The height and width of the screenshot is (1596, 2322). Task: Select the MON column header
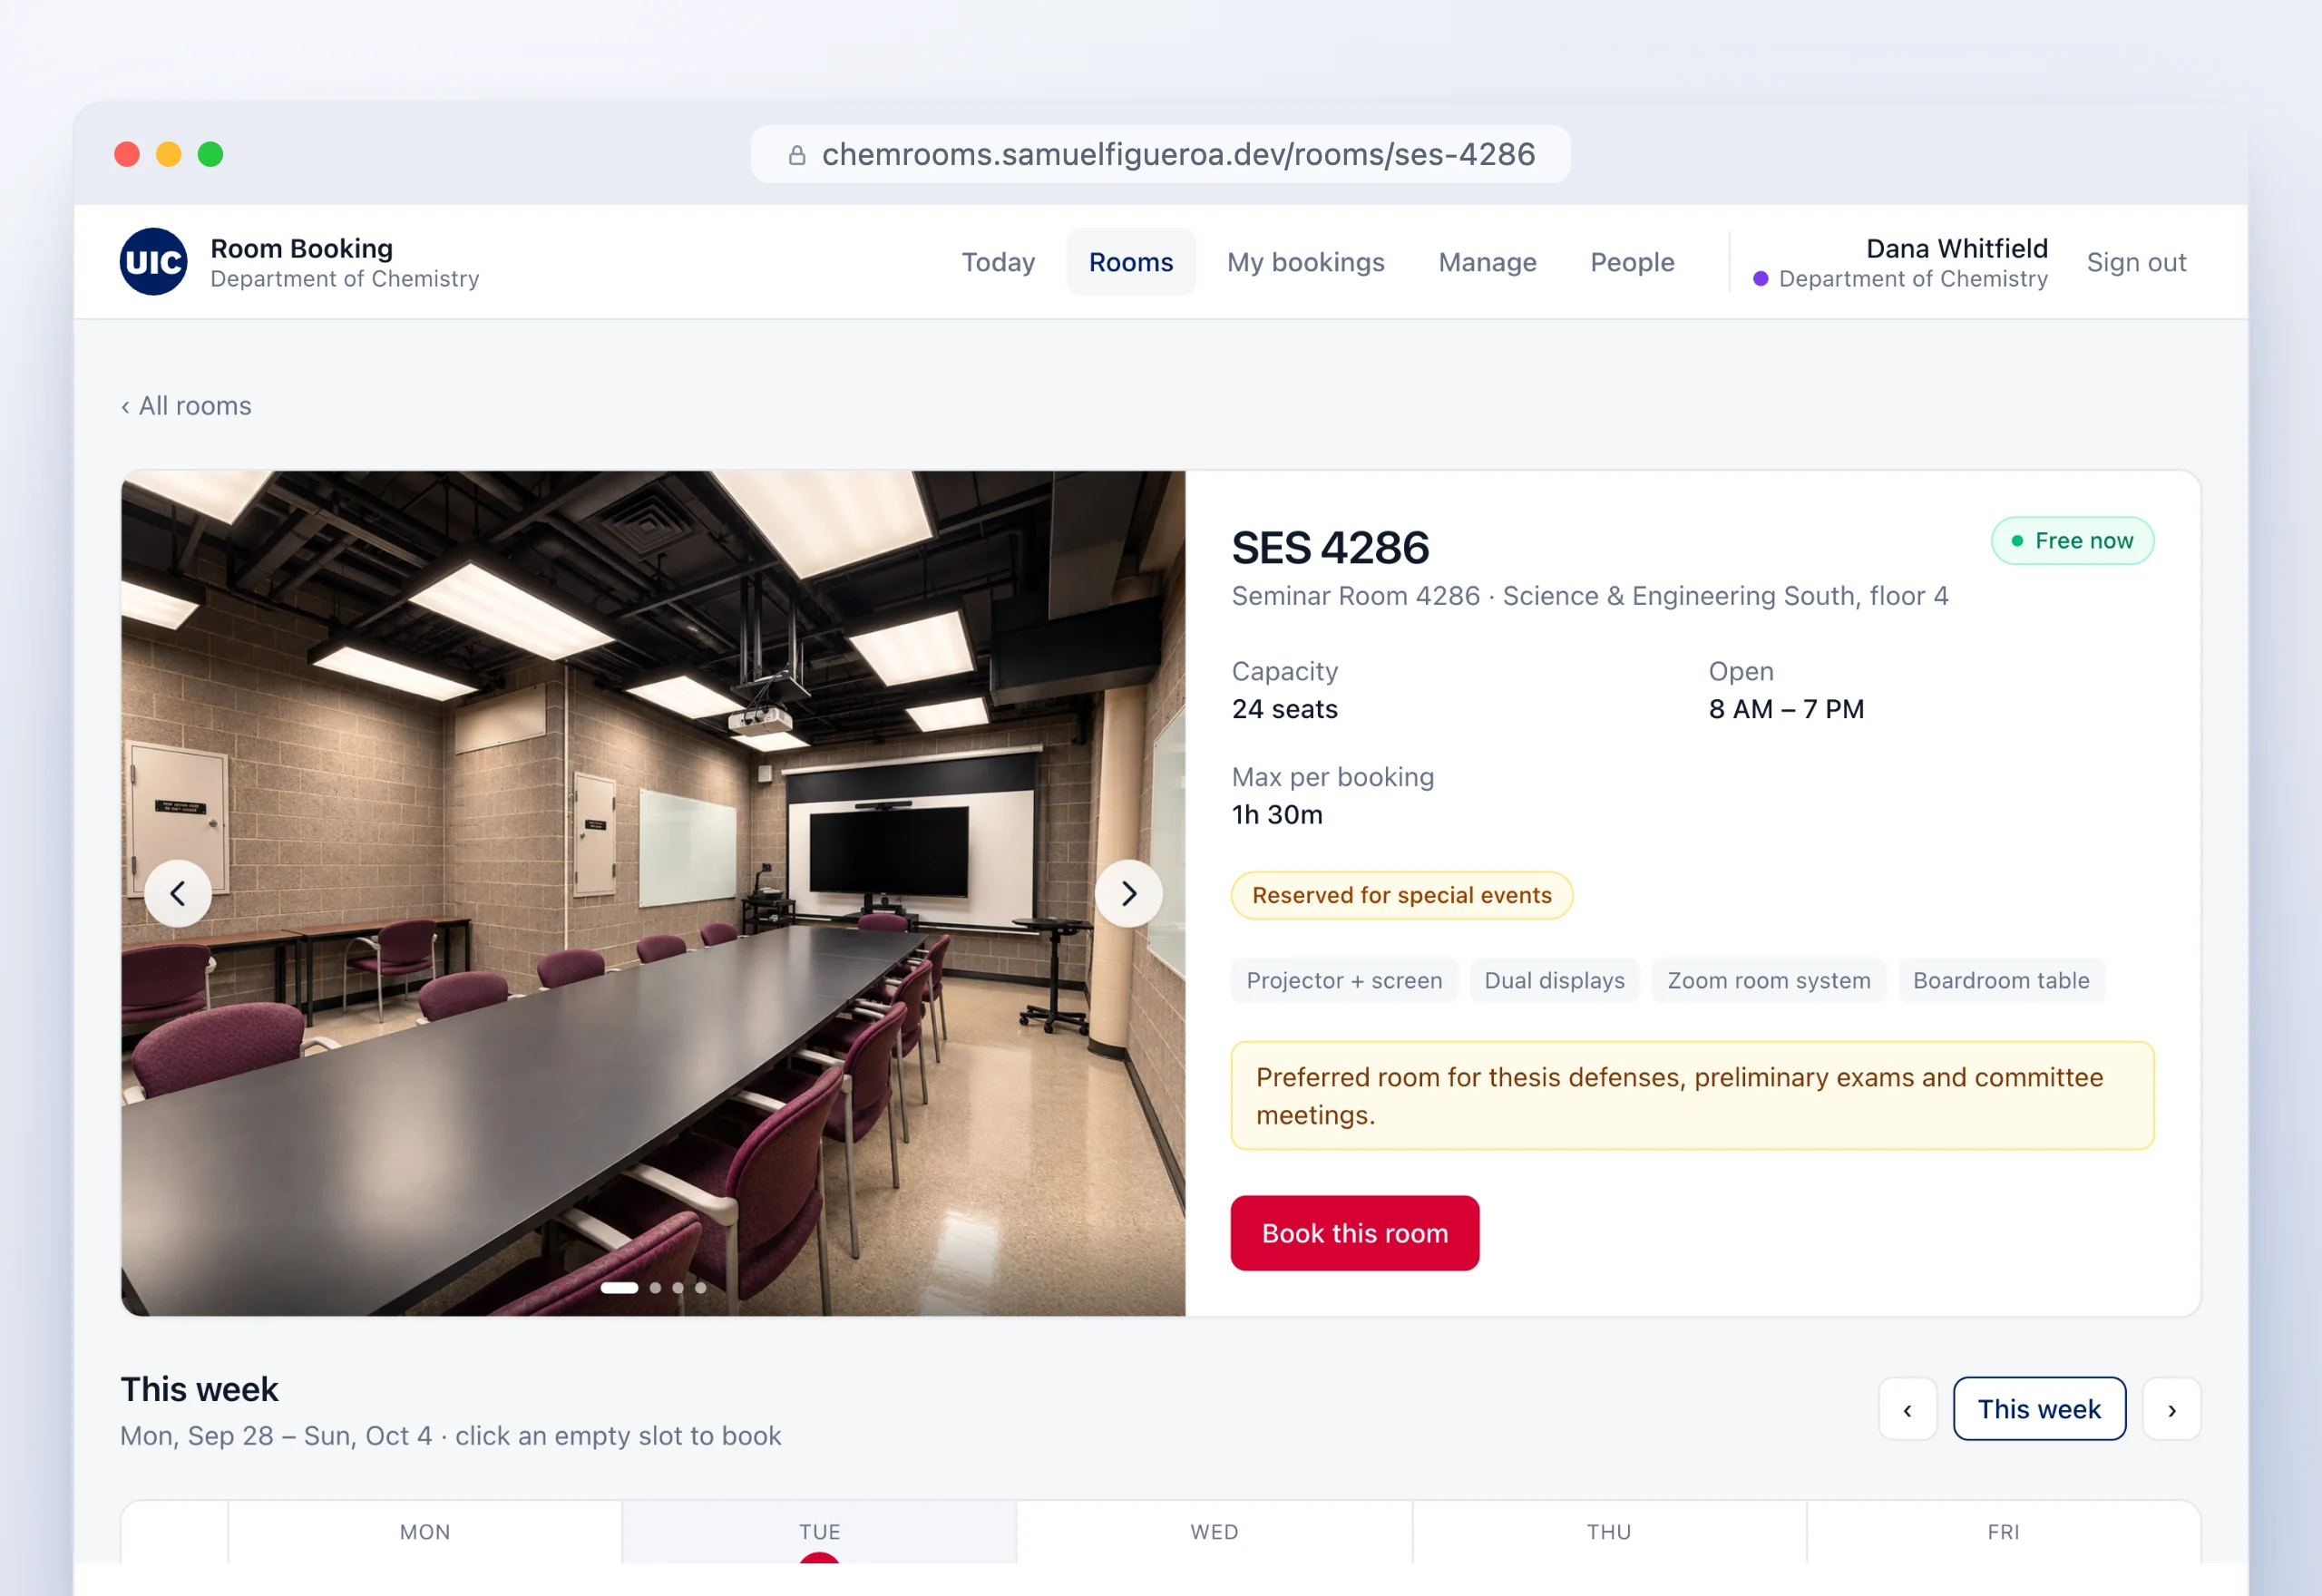pyautogui.click(x=425, y=1532)
